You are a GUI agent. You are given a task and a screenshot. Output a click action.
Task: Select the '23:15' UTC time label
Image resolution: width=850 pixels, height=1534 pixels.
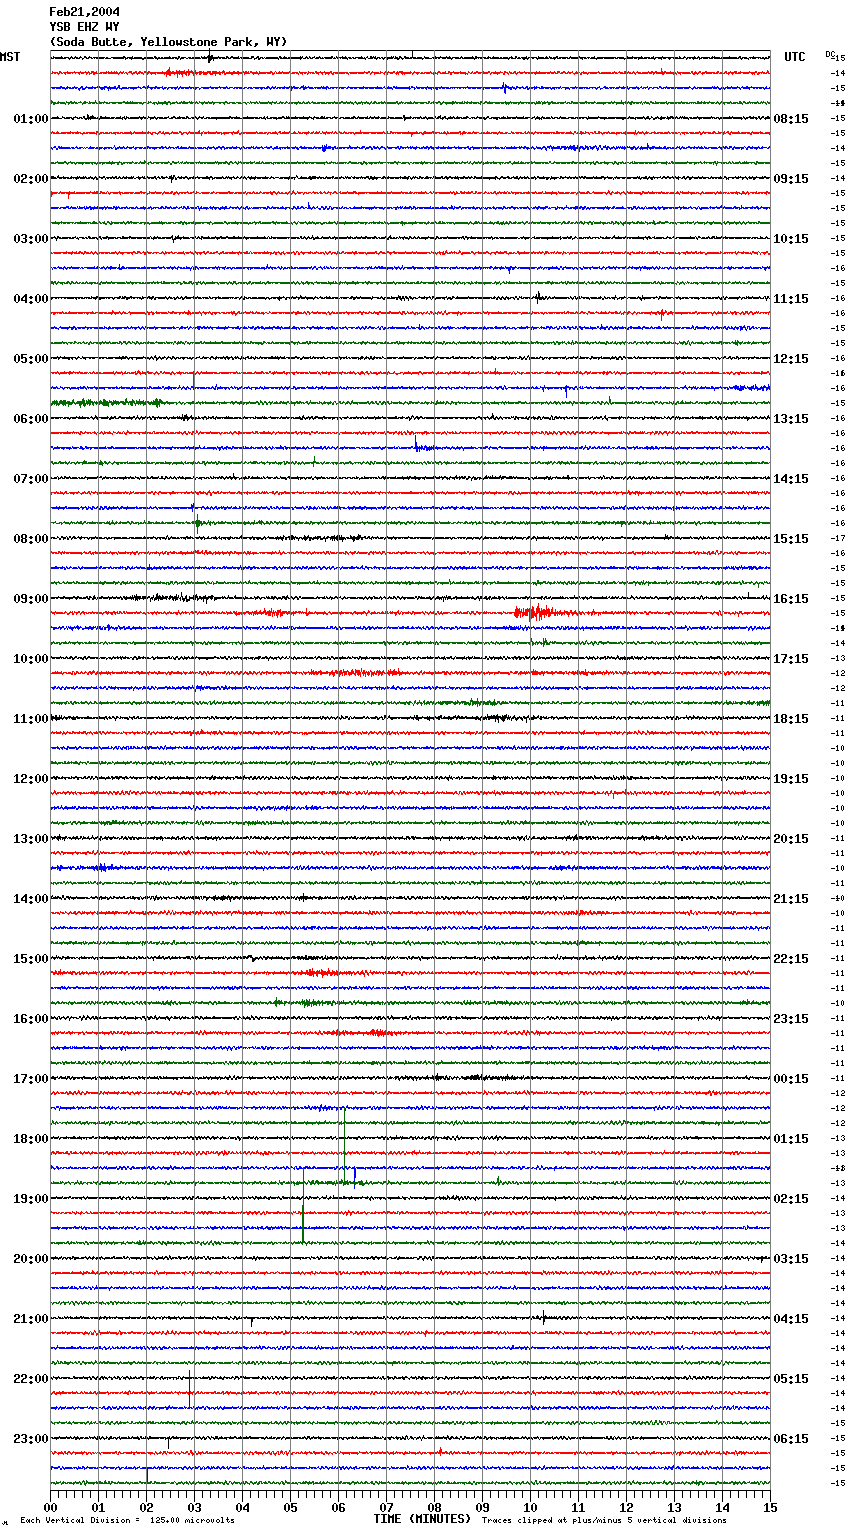click(x=791, y=1019)
